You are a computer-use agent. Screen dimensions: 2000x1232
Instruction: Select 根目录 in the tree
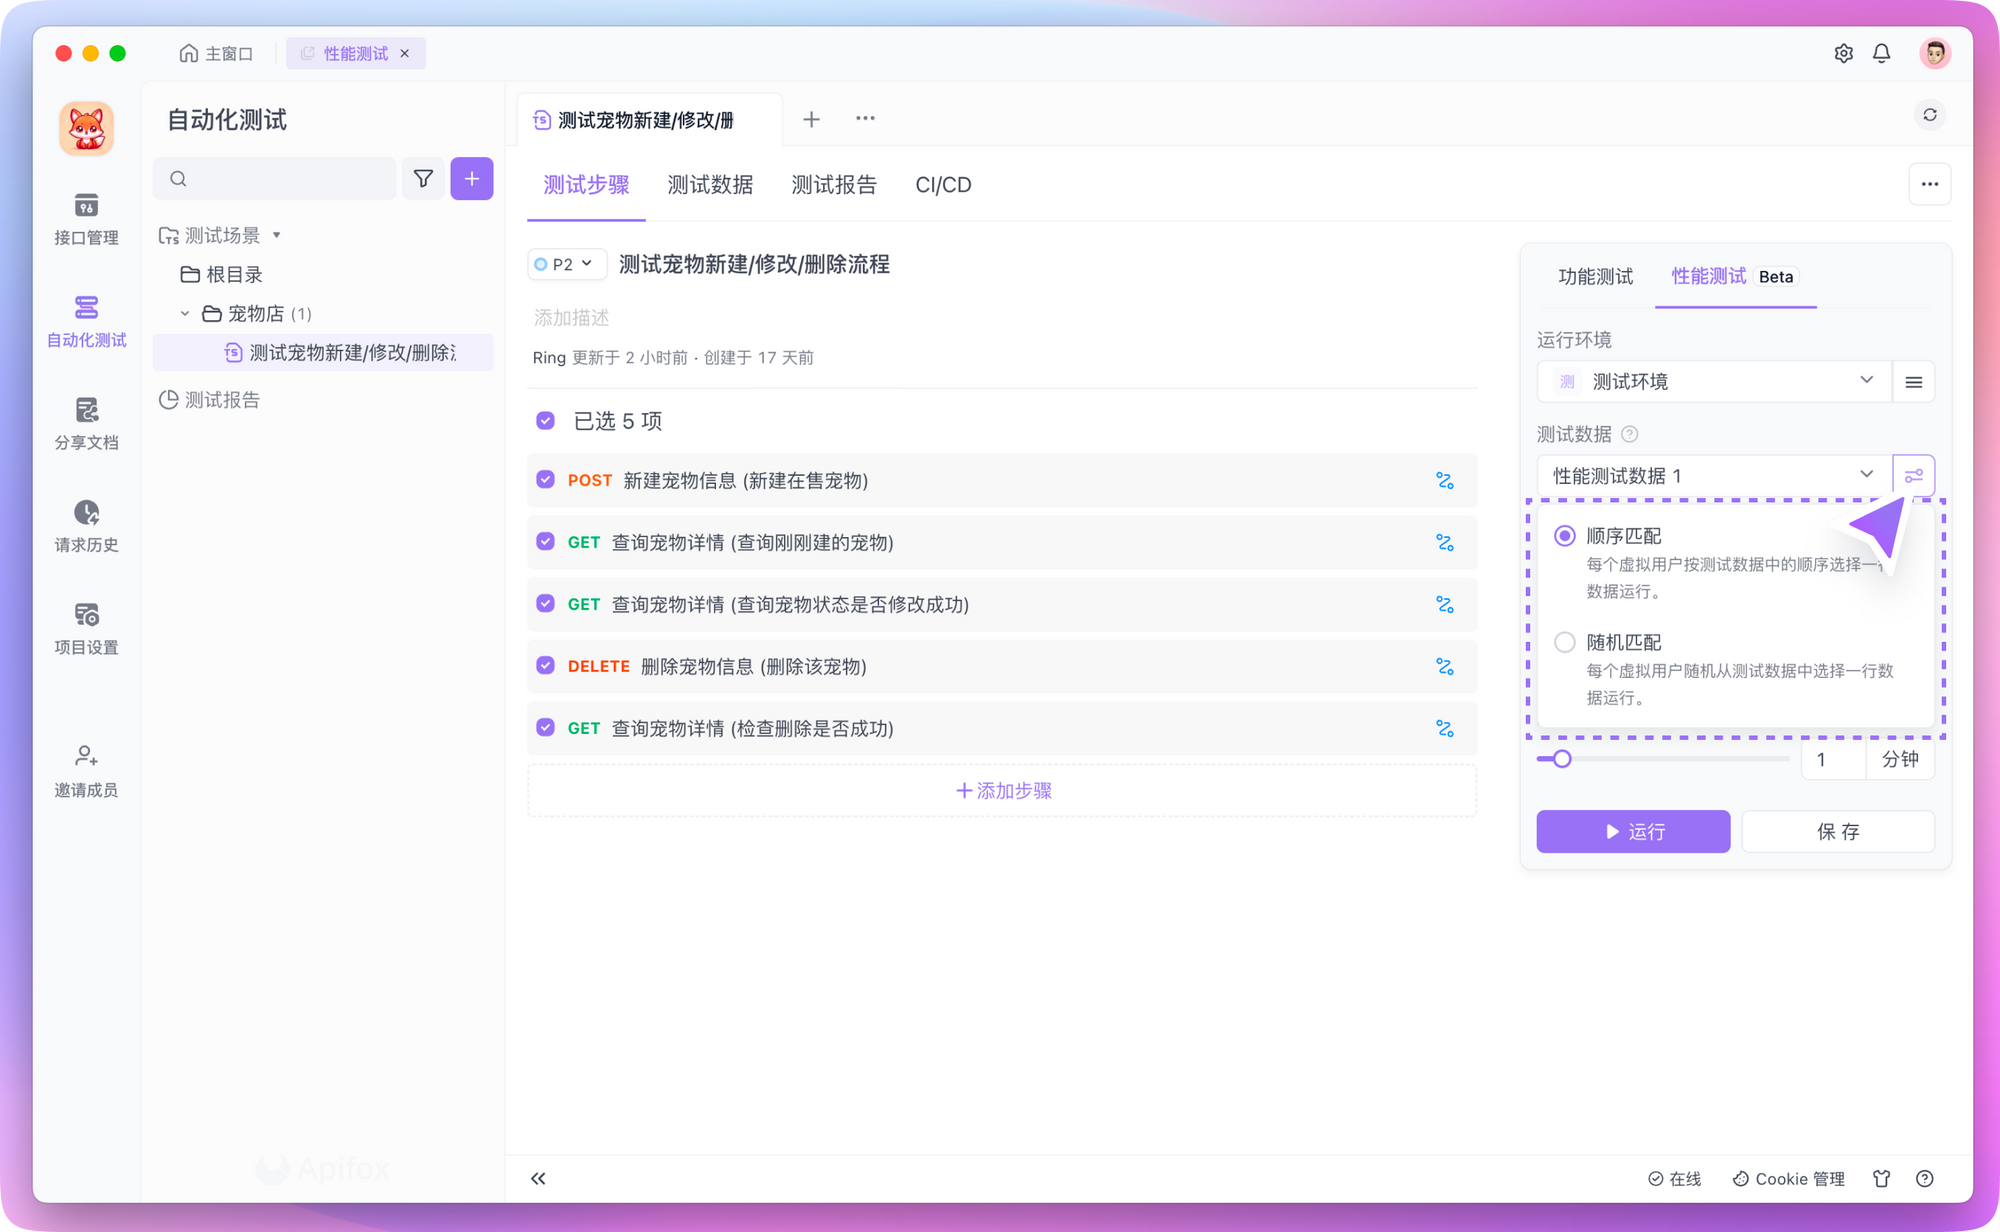pos(222,275)
